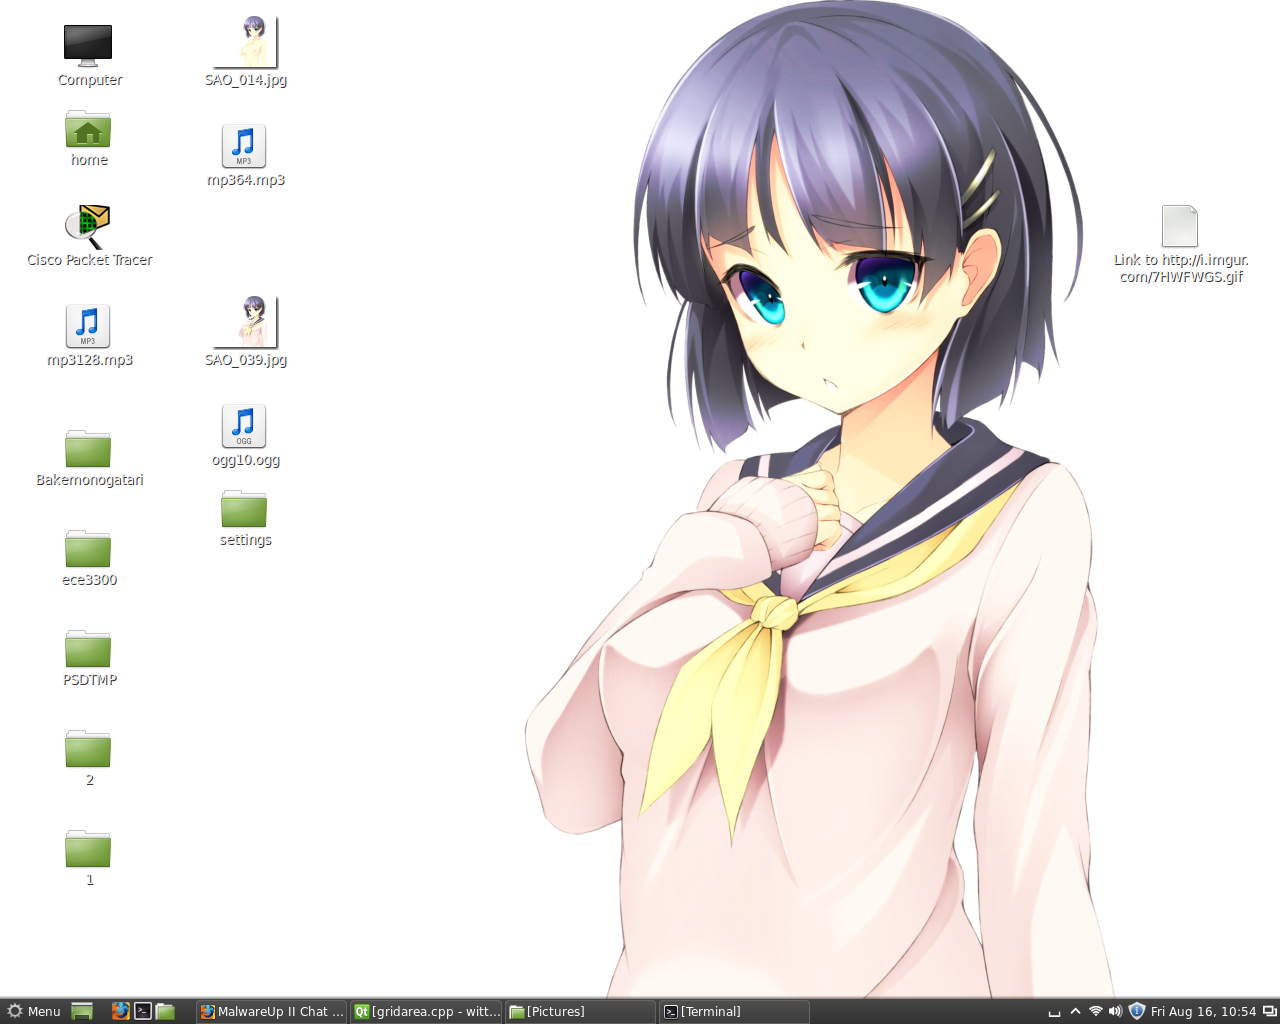Switch to gridarea.cpp Qt Creator window
This screenshot has width=1280, height=1024.
click(427, 1012)
